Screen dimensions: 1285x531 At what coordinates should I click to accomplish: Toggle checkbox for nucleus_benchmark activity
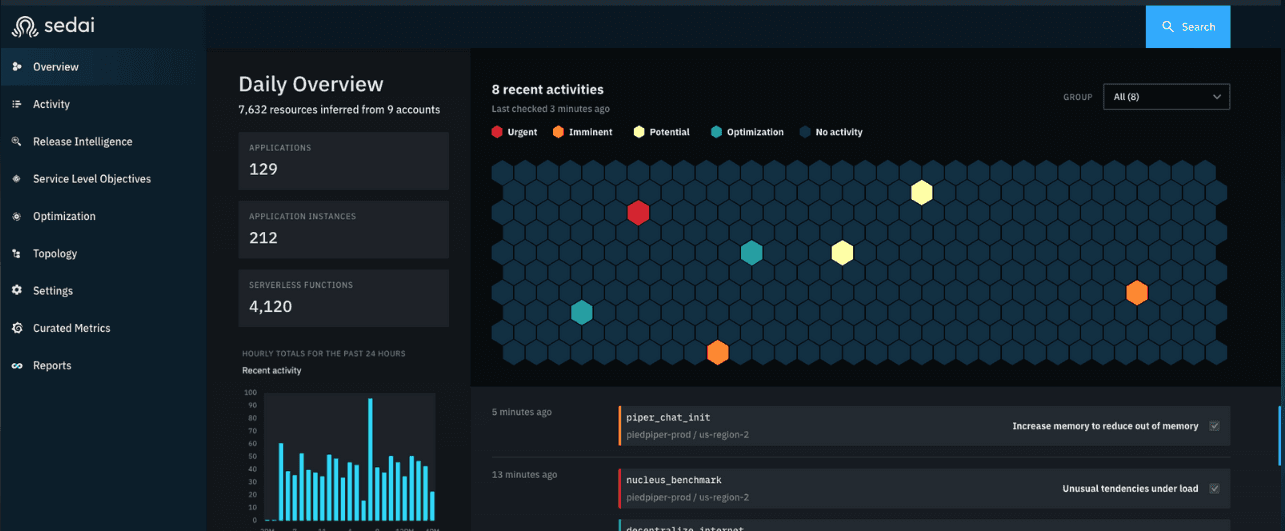1214,489
